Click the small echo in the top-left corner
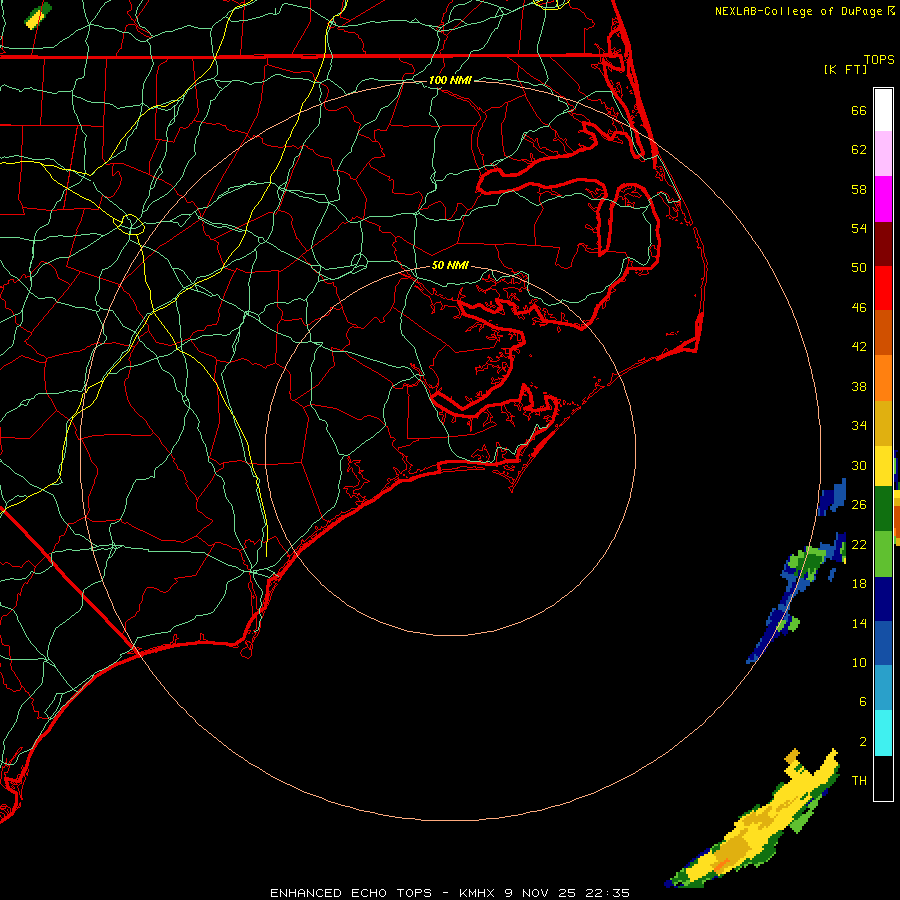 [38, 16]
